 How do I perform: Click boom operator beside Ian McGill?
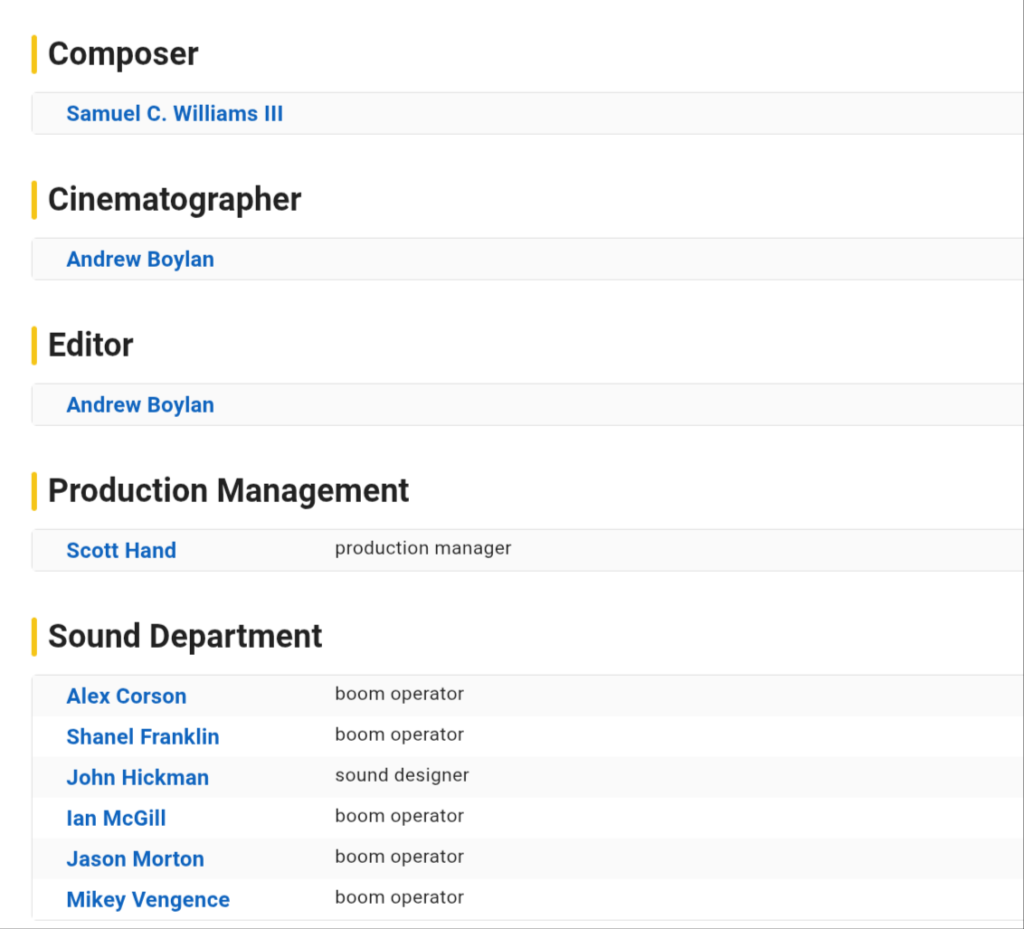click(x=399, y=816)
